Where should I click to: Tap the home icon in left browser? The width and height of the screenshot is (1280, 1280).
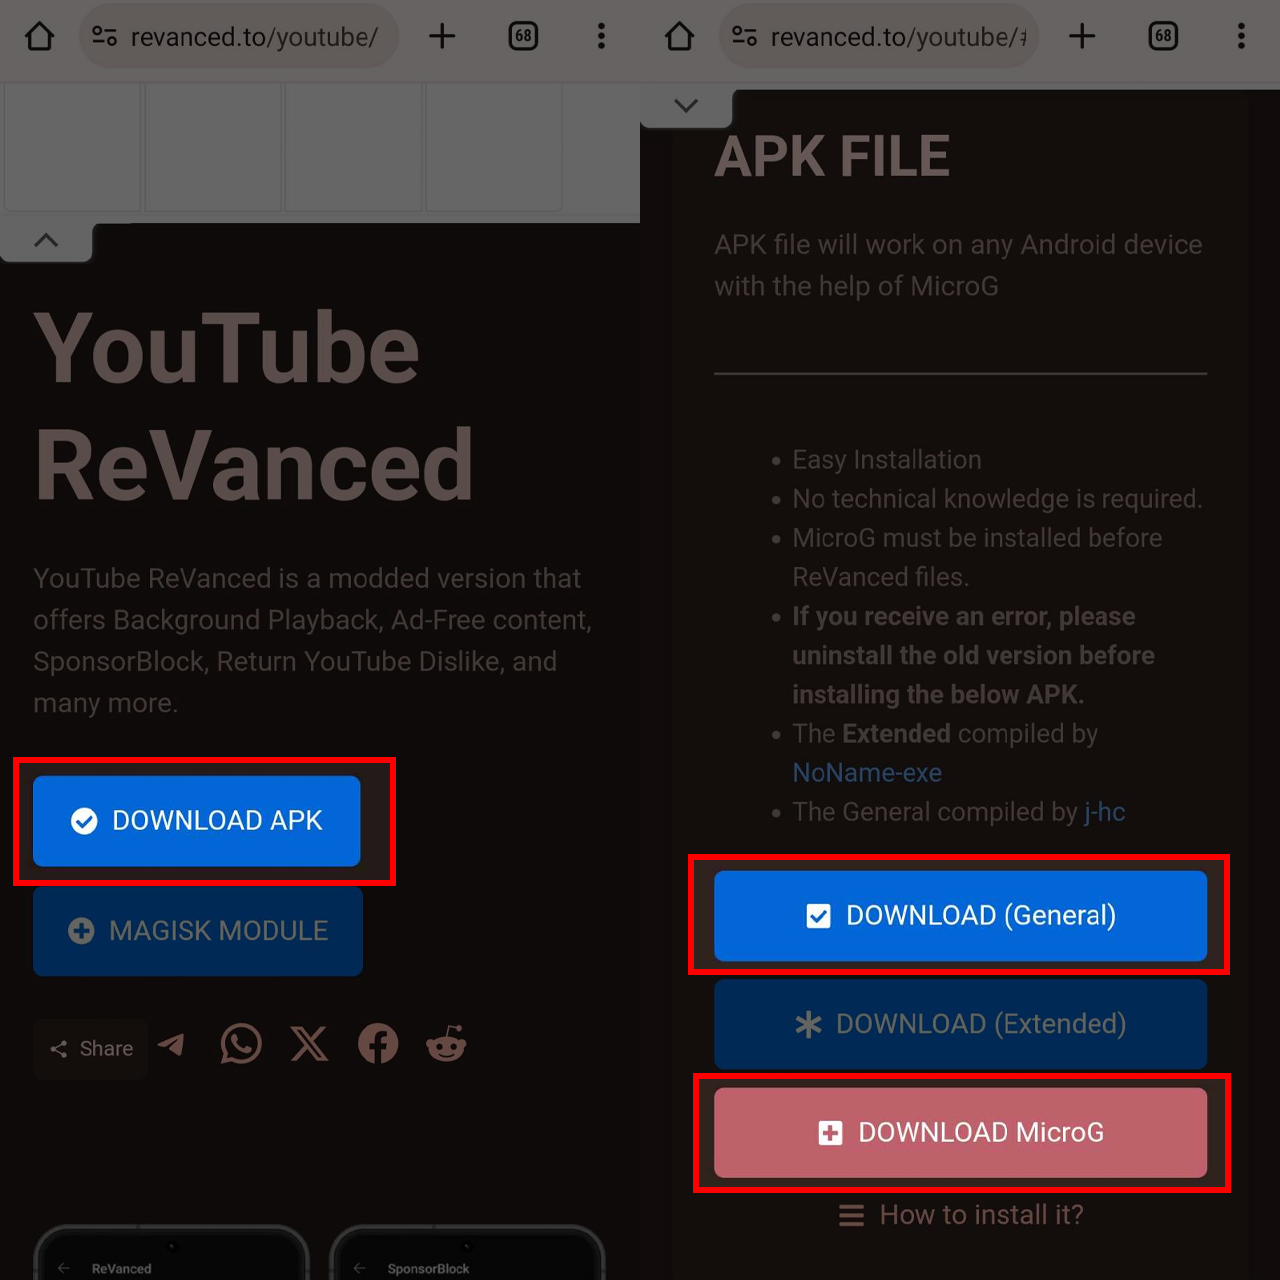pos(40,37)
